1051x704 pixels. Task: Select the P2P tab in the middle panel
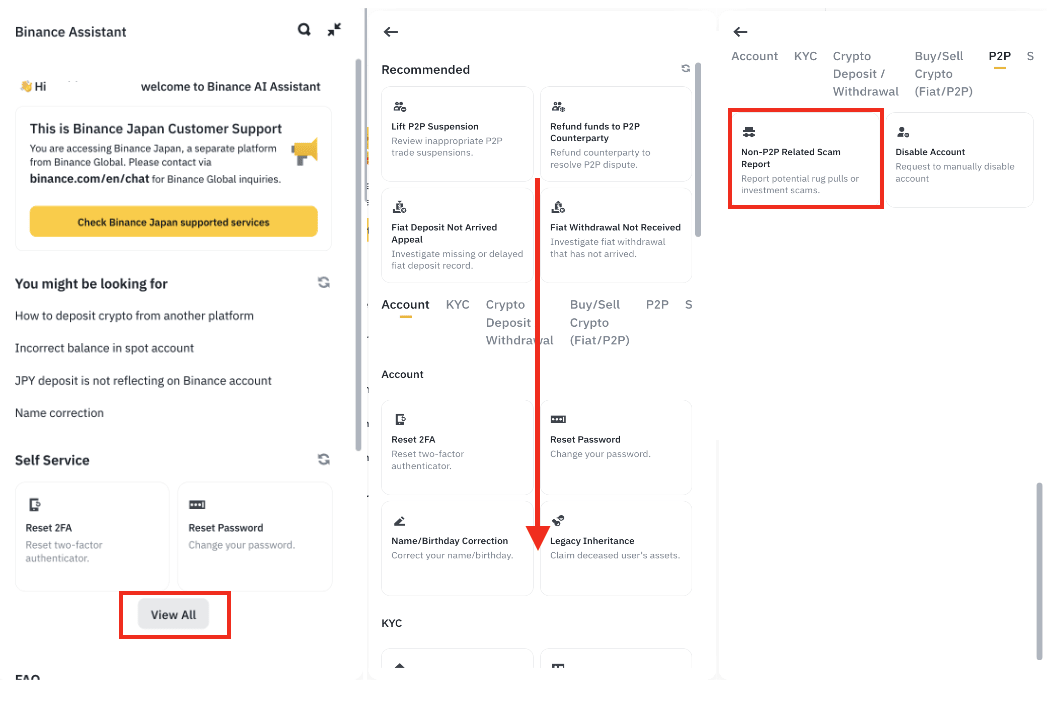[x=658, y=304]
